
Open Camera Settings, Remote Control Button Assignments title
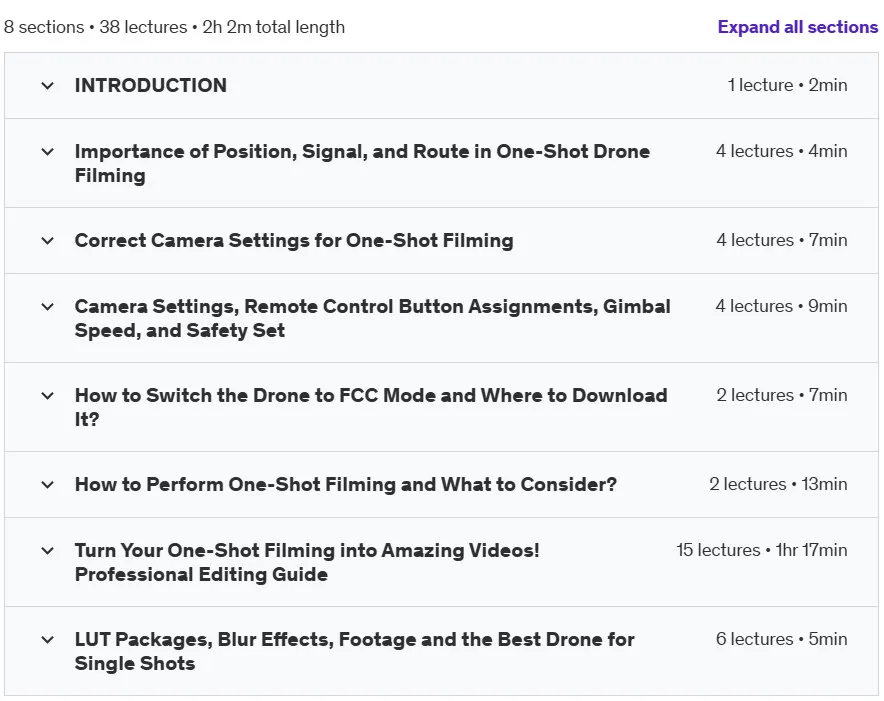coord(372,318)
